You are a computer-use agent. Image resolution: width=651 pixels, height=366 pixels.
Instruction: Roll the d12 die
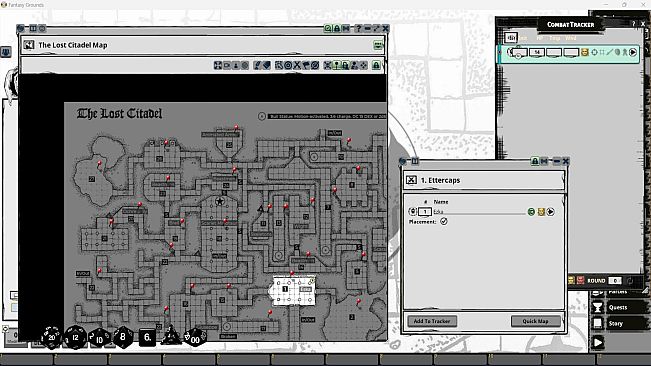[x=75, y=337]
